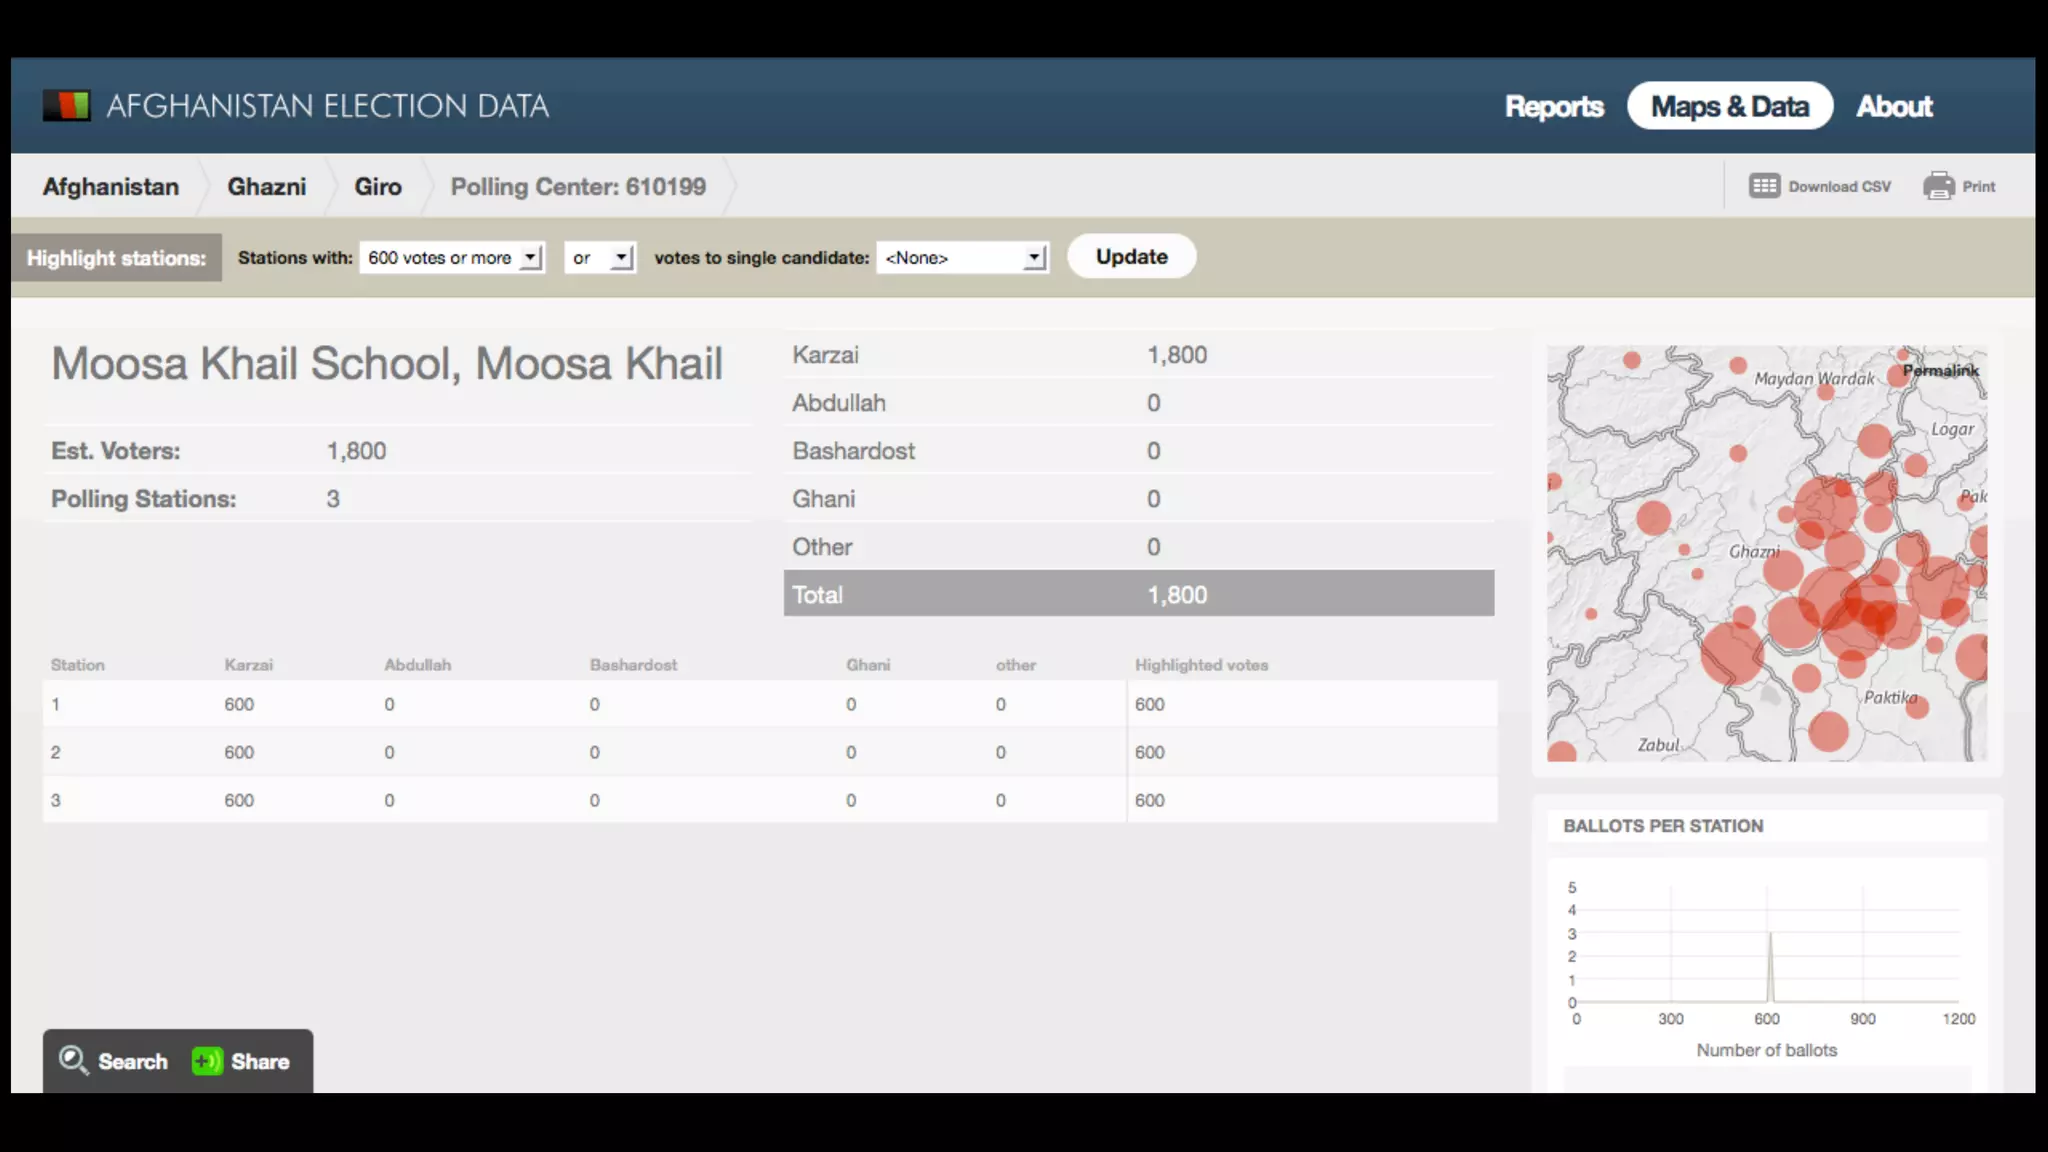Click the Print printer icon
The height and width of the screenshot is (1152, 2048).
pos(1938,186)
